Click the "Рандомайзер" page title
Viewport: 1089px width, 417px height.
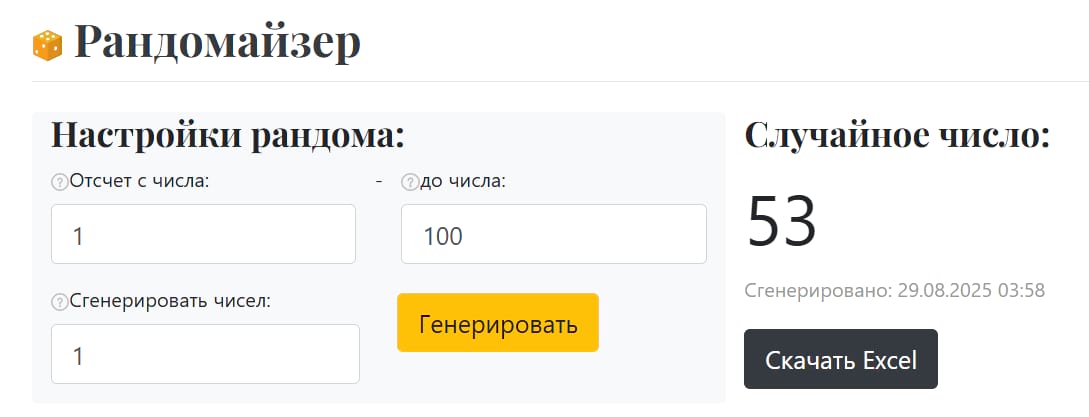(217, 42)
